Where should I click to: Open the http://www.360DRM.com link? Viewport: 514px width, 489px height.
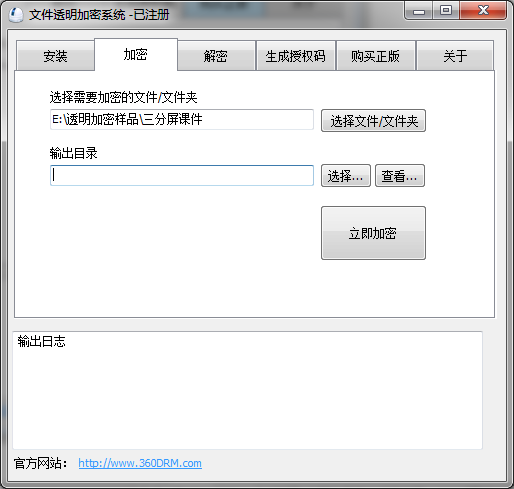140,463
